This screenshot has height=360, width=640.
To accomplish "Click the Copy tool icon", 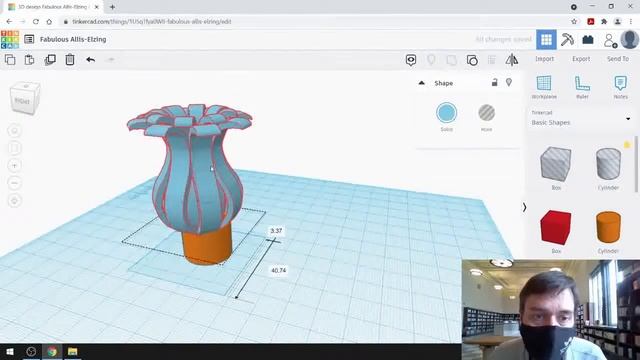I will click(x=10, y=60).
